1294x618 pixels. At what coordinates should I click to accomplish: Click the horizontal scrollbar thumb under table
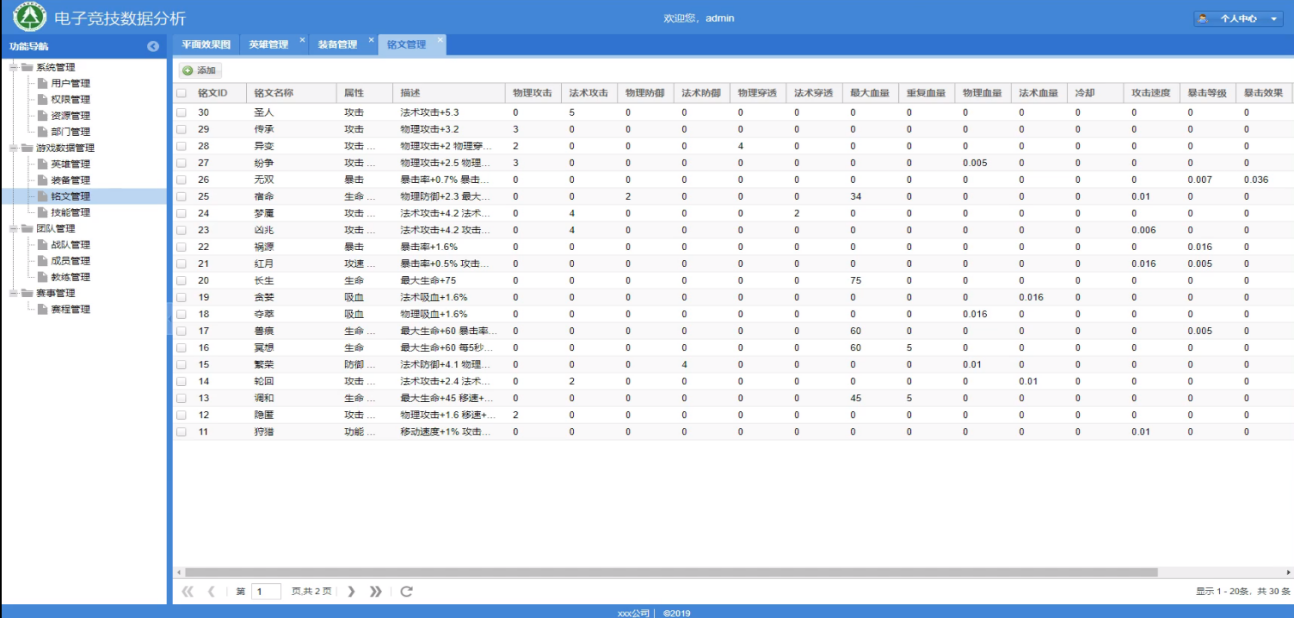click(x=671, y=573)
